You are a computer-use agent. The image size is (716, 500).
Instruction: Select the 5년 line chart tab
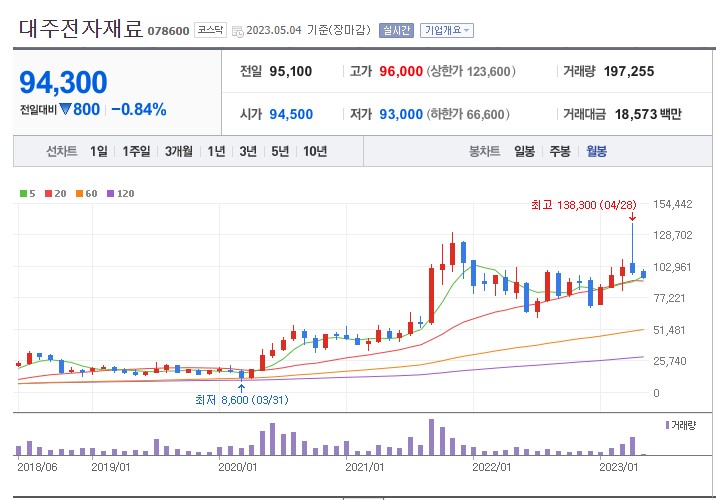click(280, 151)
